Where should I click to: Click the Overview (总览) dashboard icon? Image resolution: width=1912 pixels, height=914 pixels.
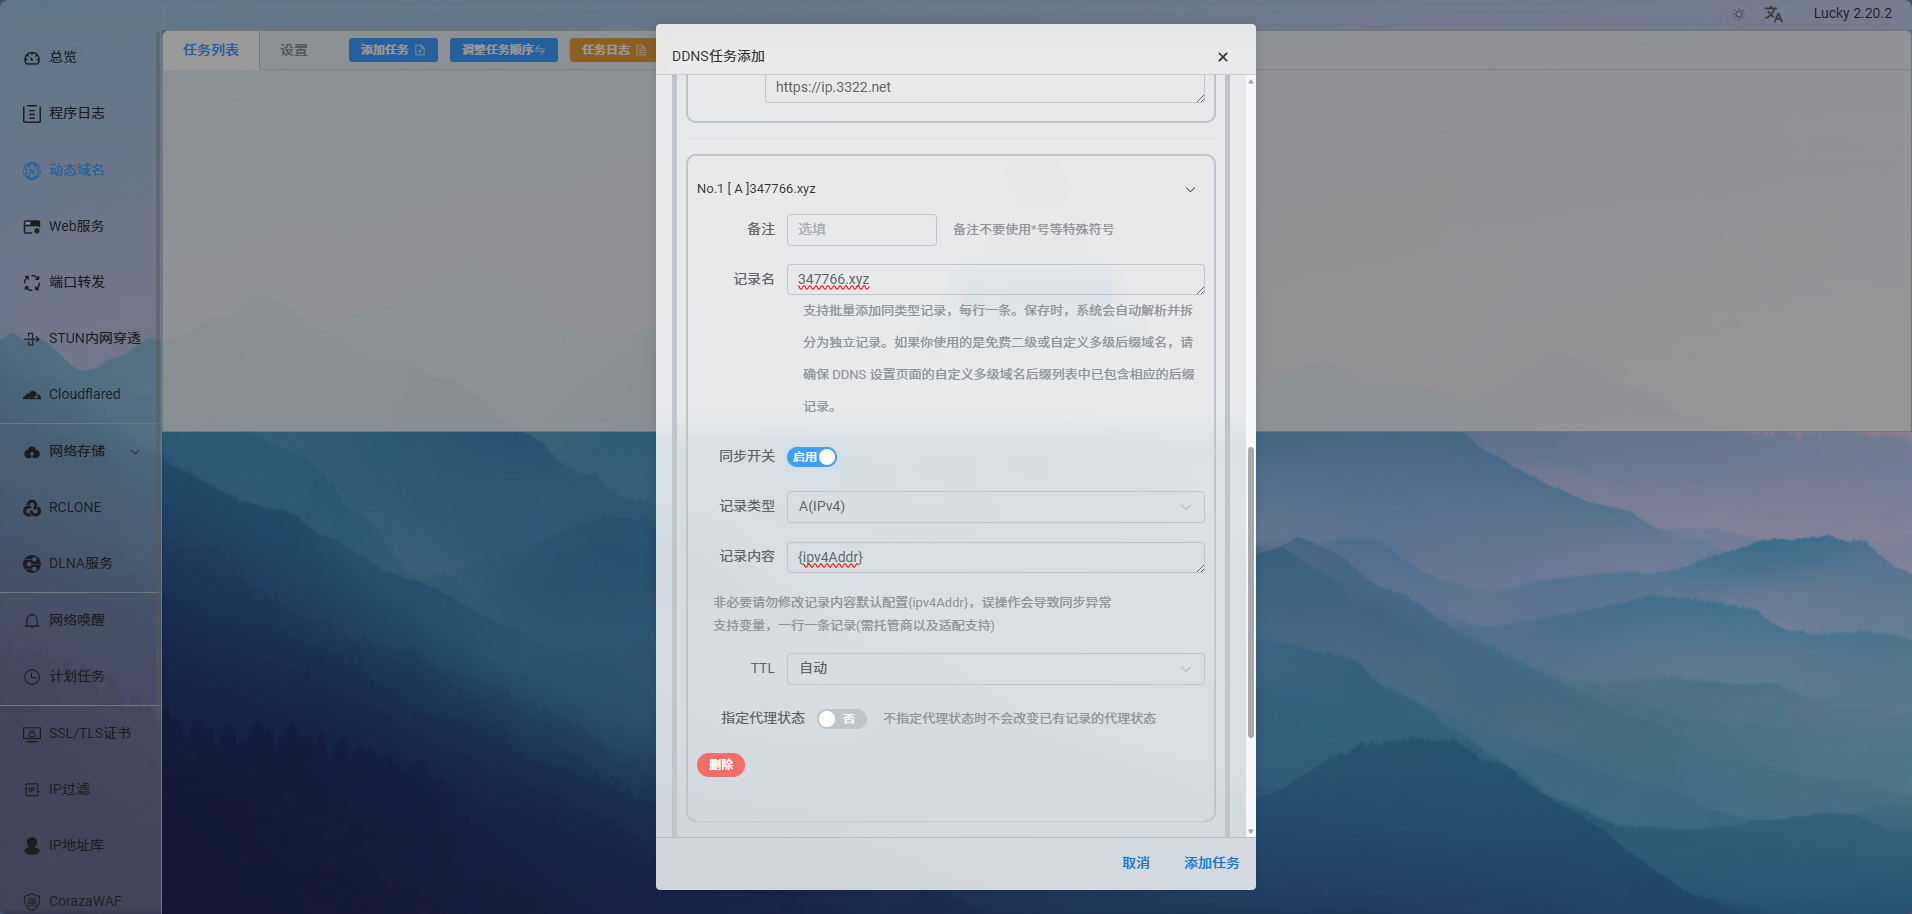tap(32, 58)
